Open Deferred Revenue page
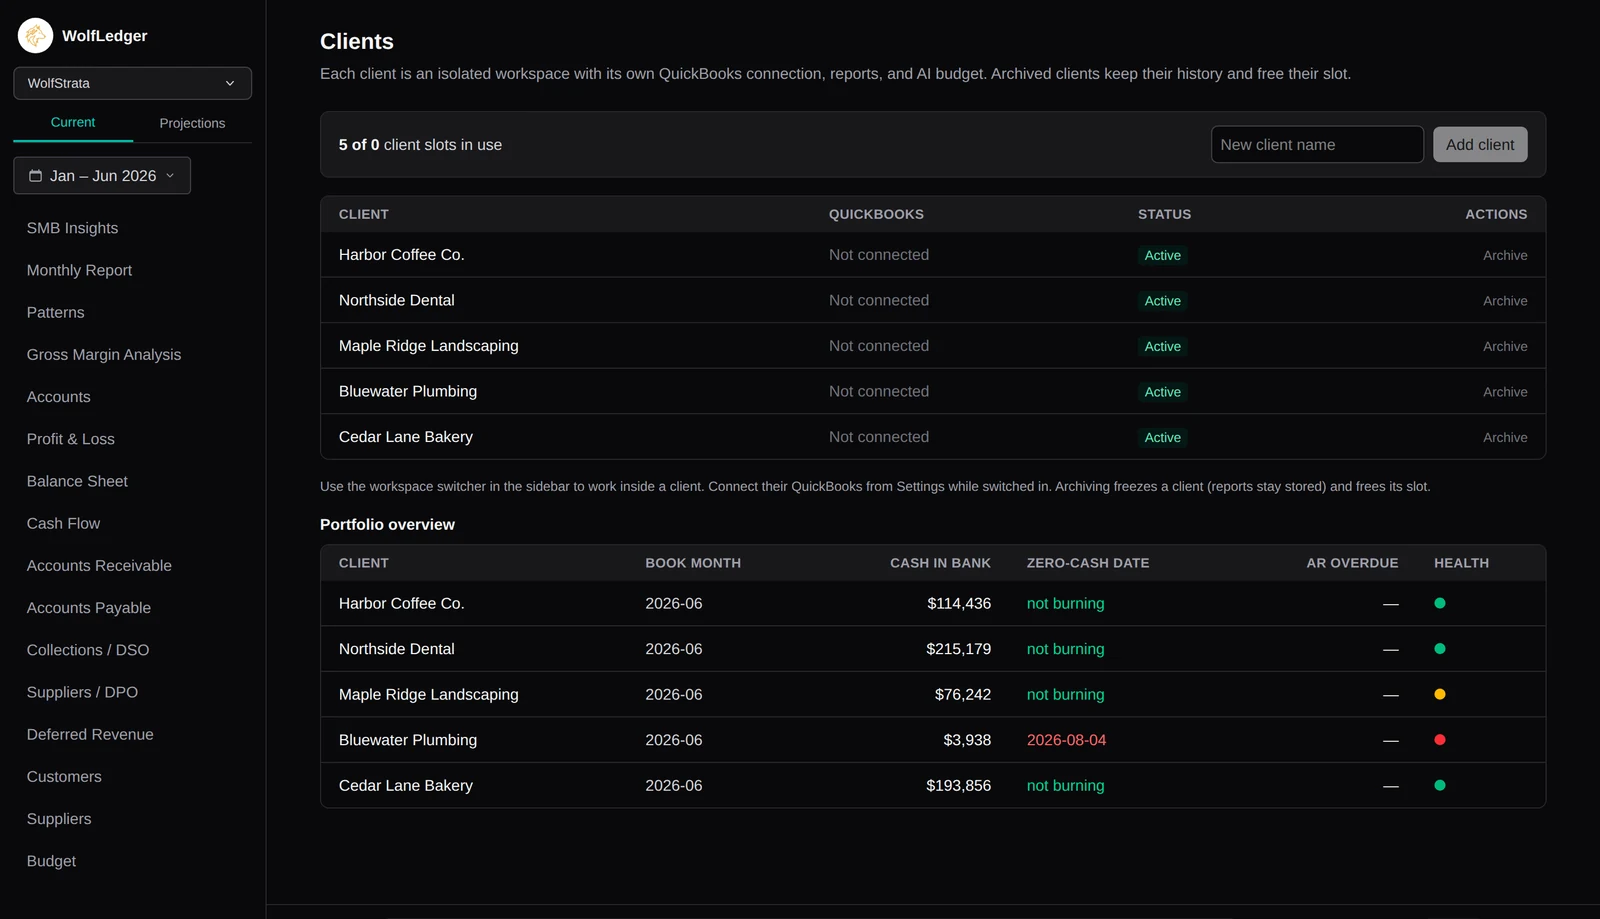1600x919 pixels. pyautogui.click(x=90, y=734)
